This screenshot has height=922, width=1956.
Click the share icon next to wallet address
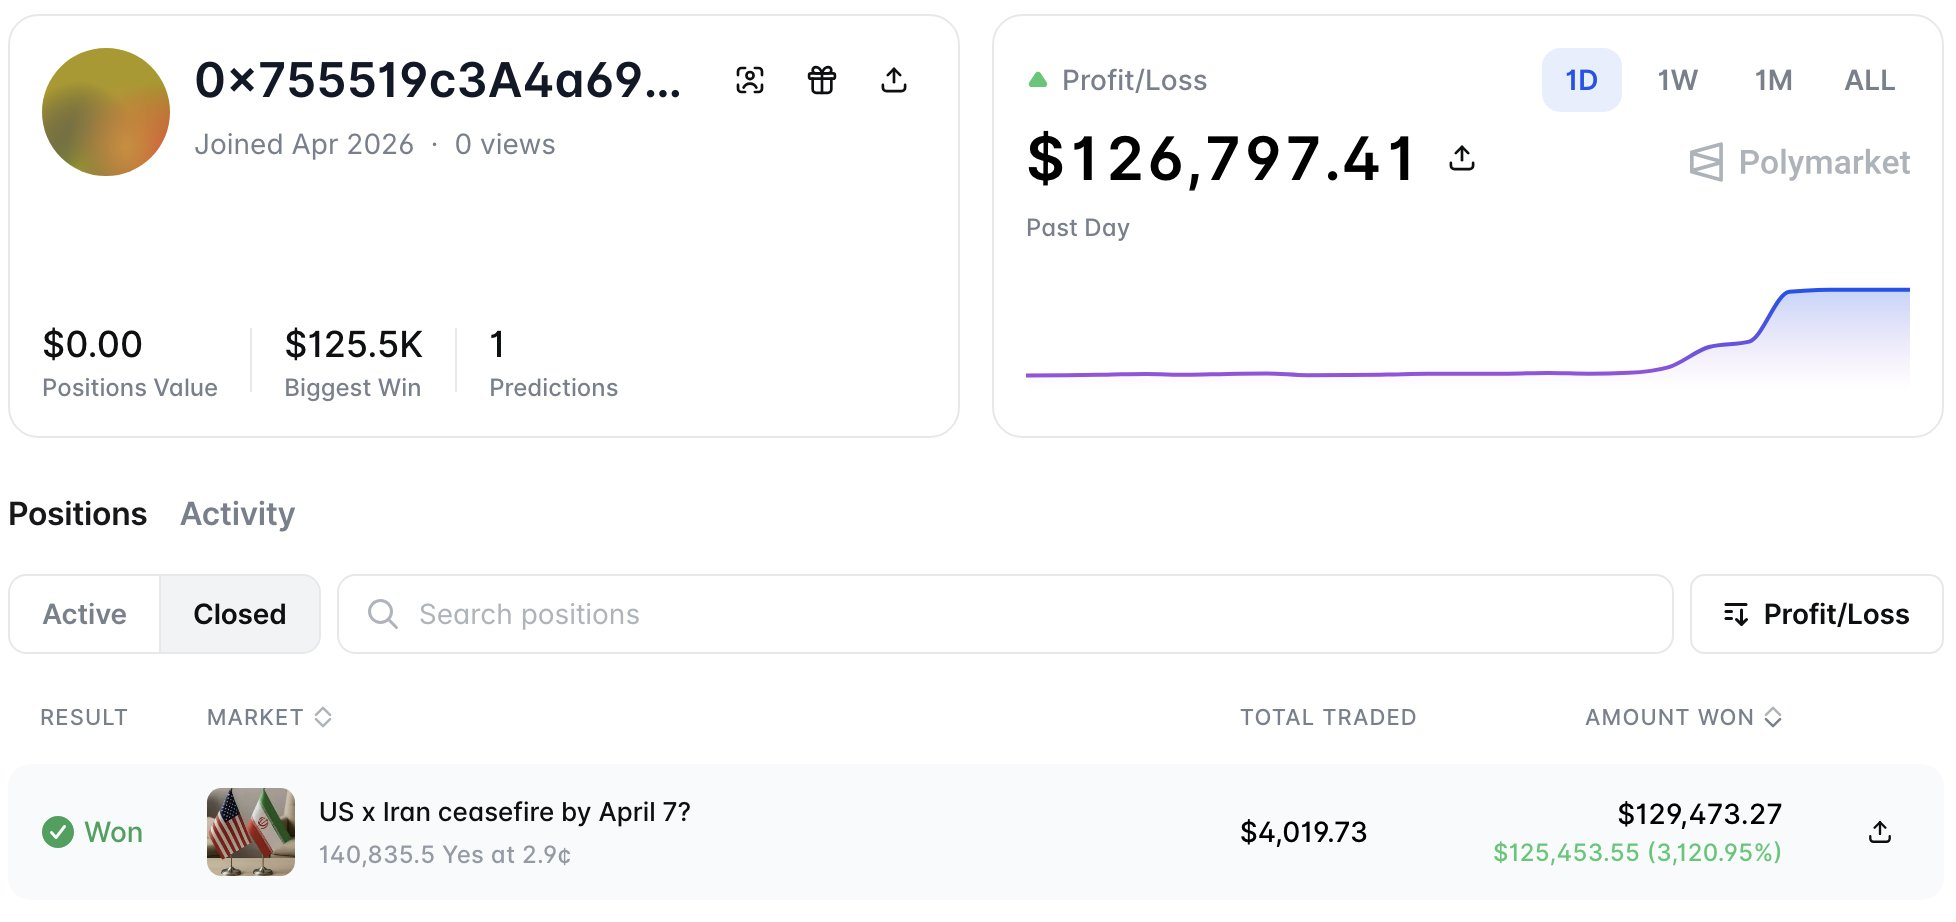coord(894,80)
